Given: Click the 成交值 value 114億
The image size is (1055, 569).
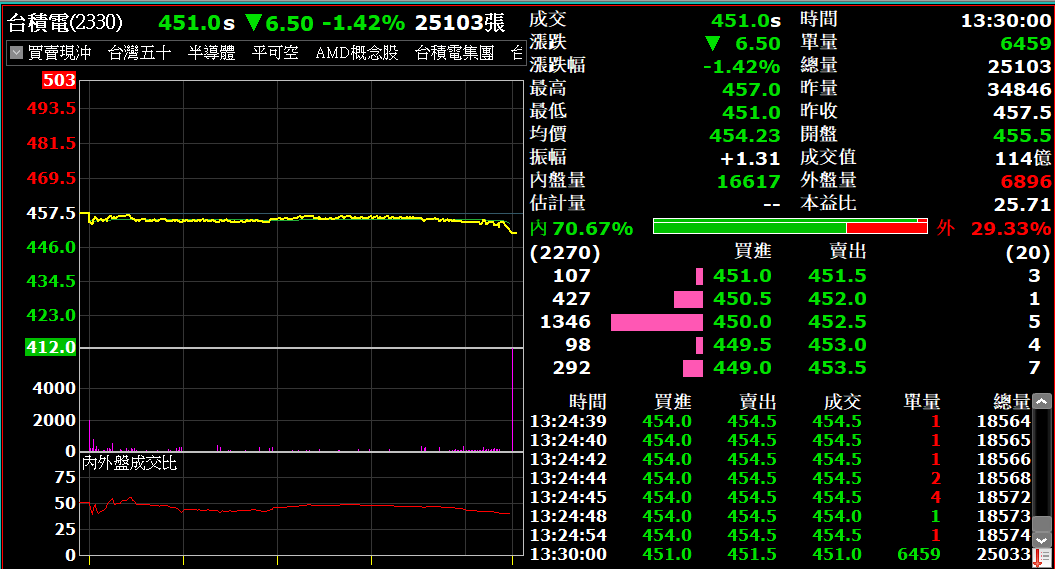Looking at the screenshot, I should click(1023, 158).
